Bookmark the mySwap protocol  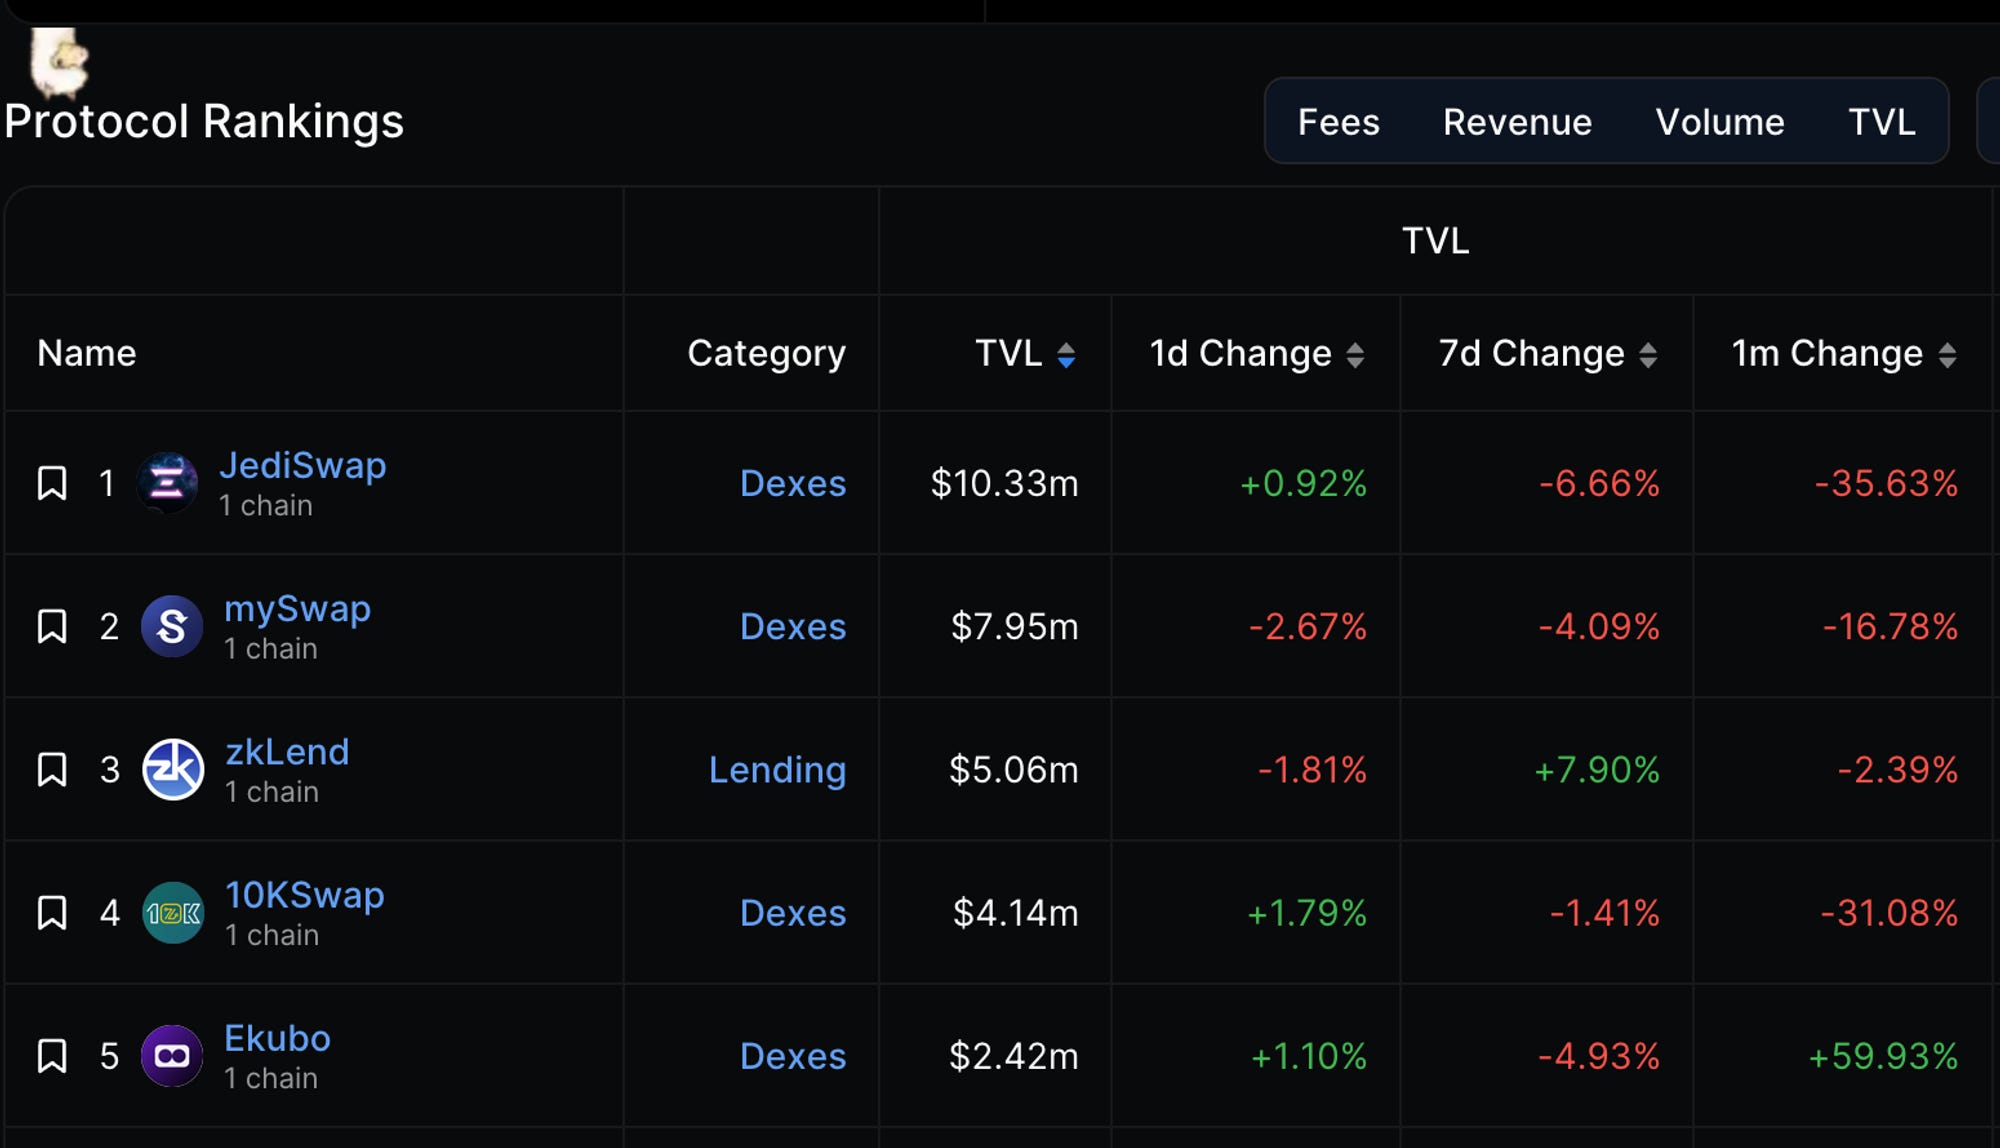tap(52, 626)
